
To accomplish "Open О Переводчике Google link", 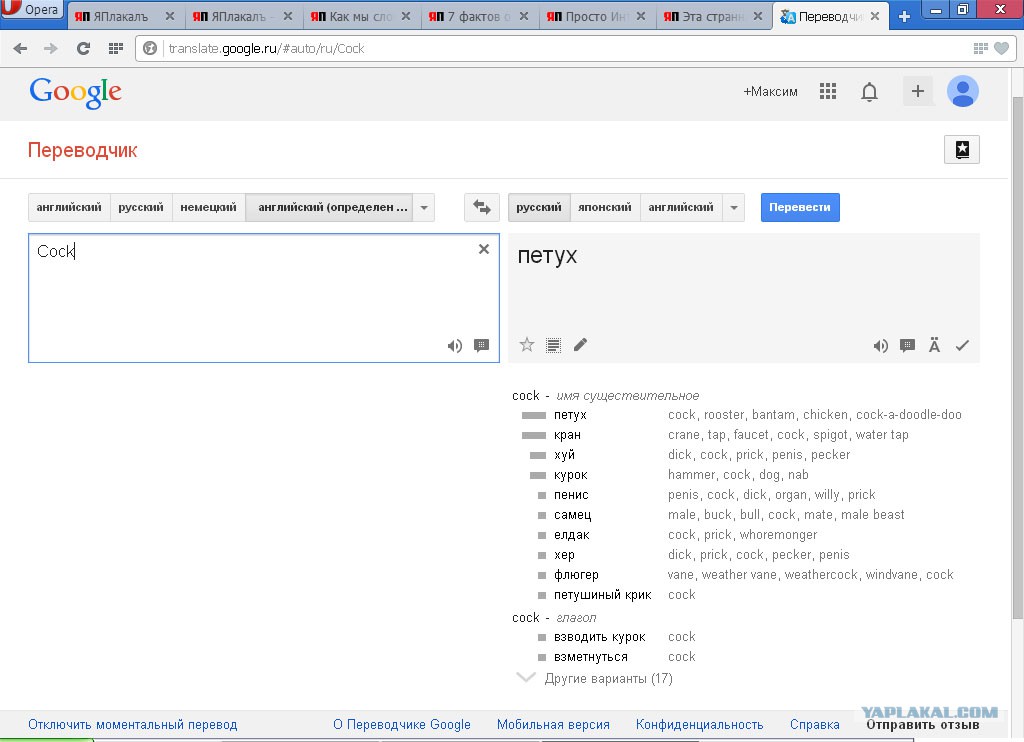I will tap(402, 724).
